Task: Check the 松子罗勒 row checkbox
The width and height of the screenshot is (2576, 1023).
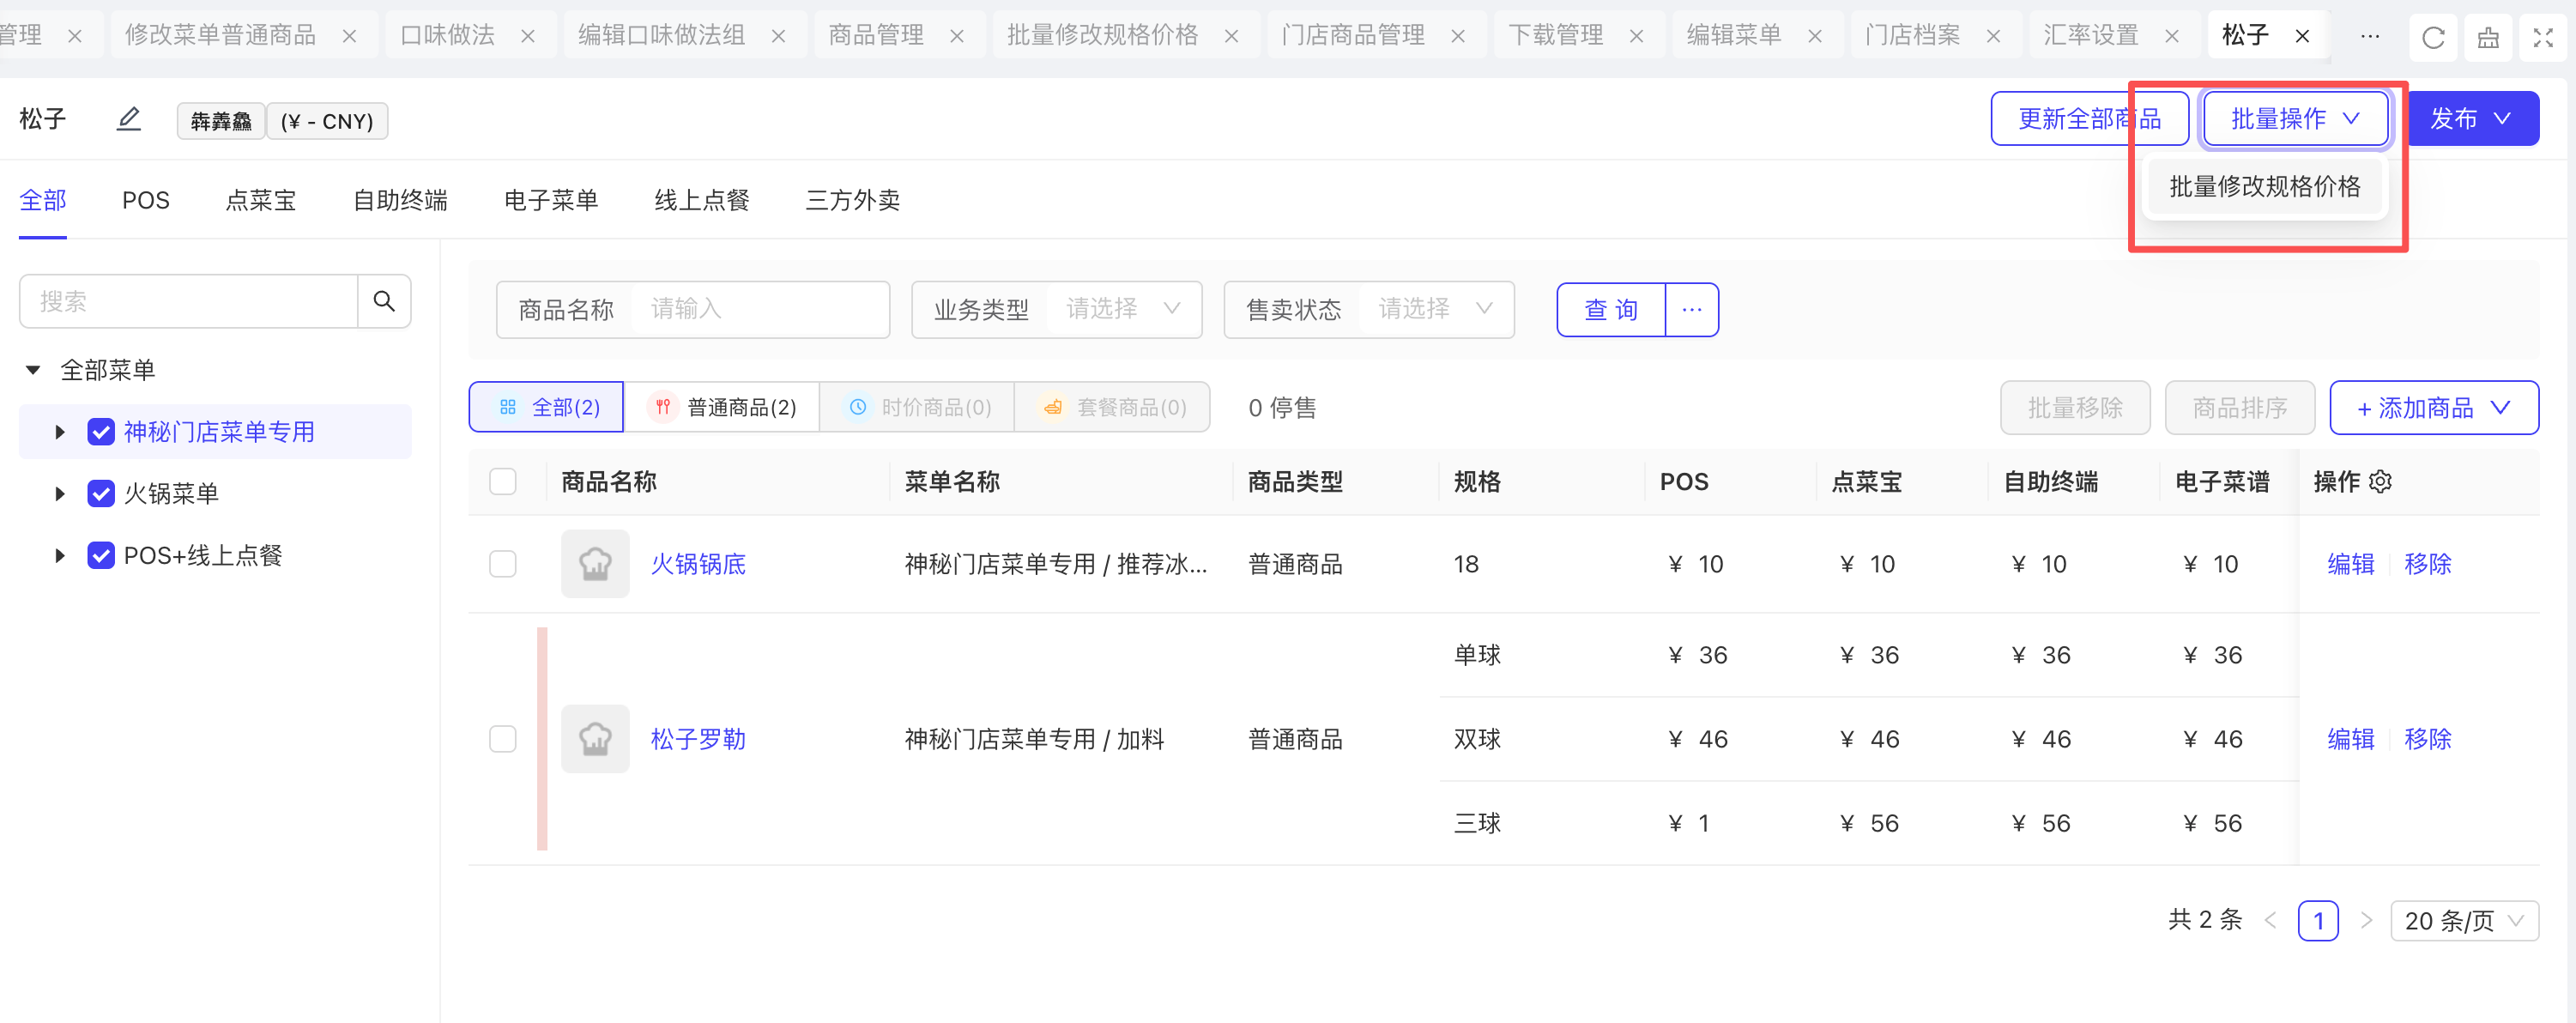Action: [x=503, y=739]
